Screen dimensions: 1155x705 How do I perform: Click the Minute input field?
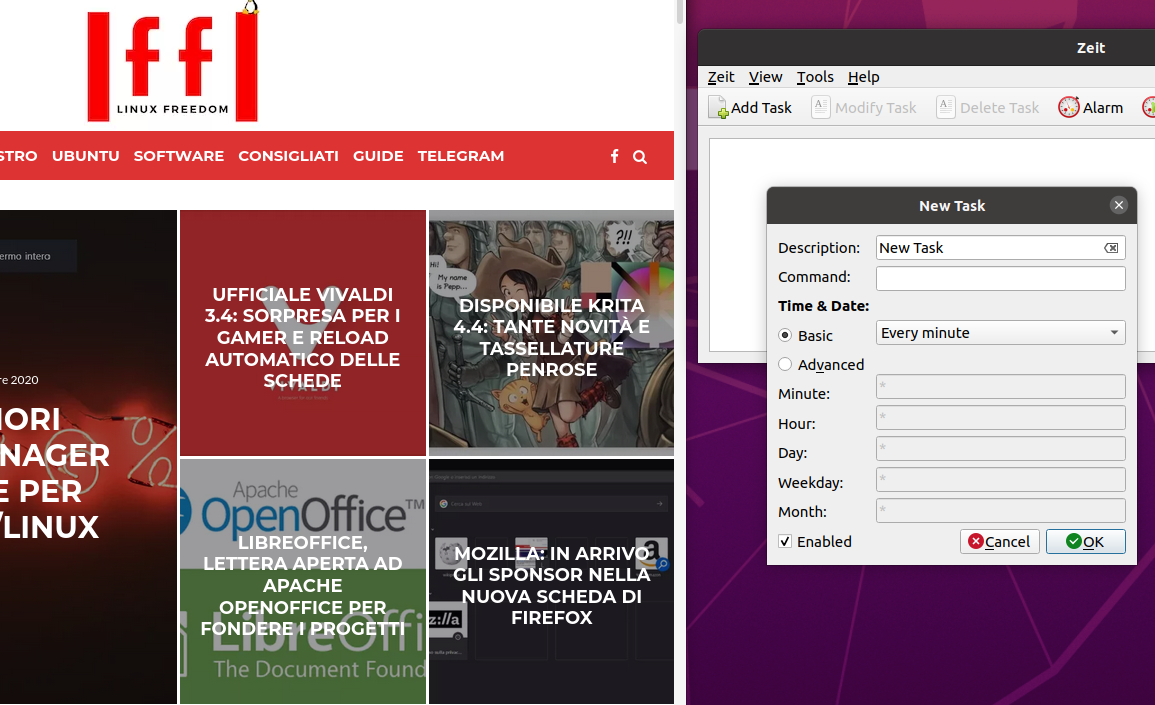coord(1000,386)
